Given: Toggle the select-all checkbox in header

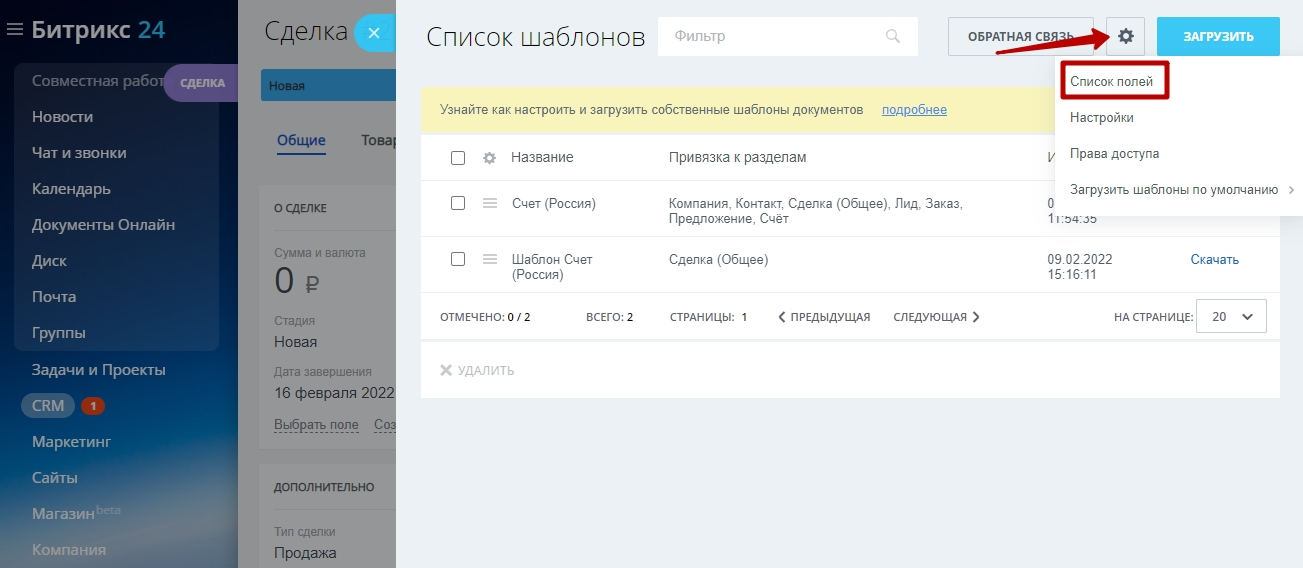Looking at the screenshot, I should pos(458,158).
